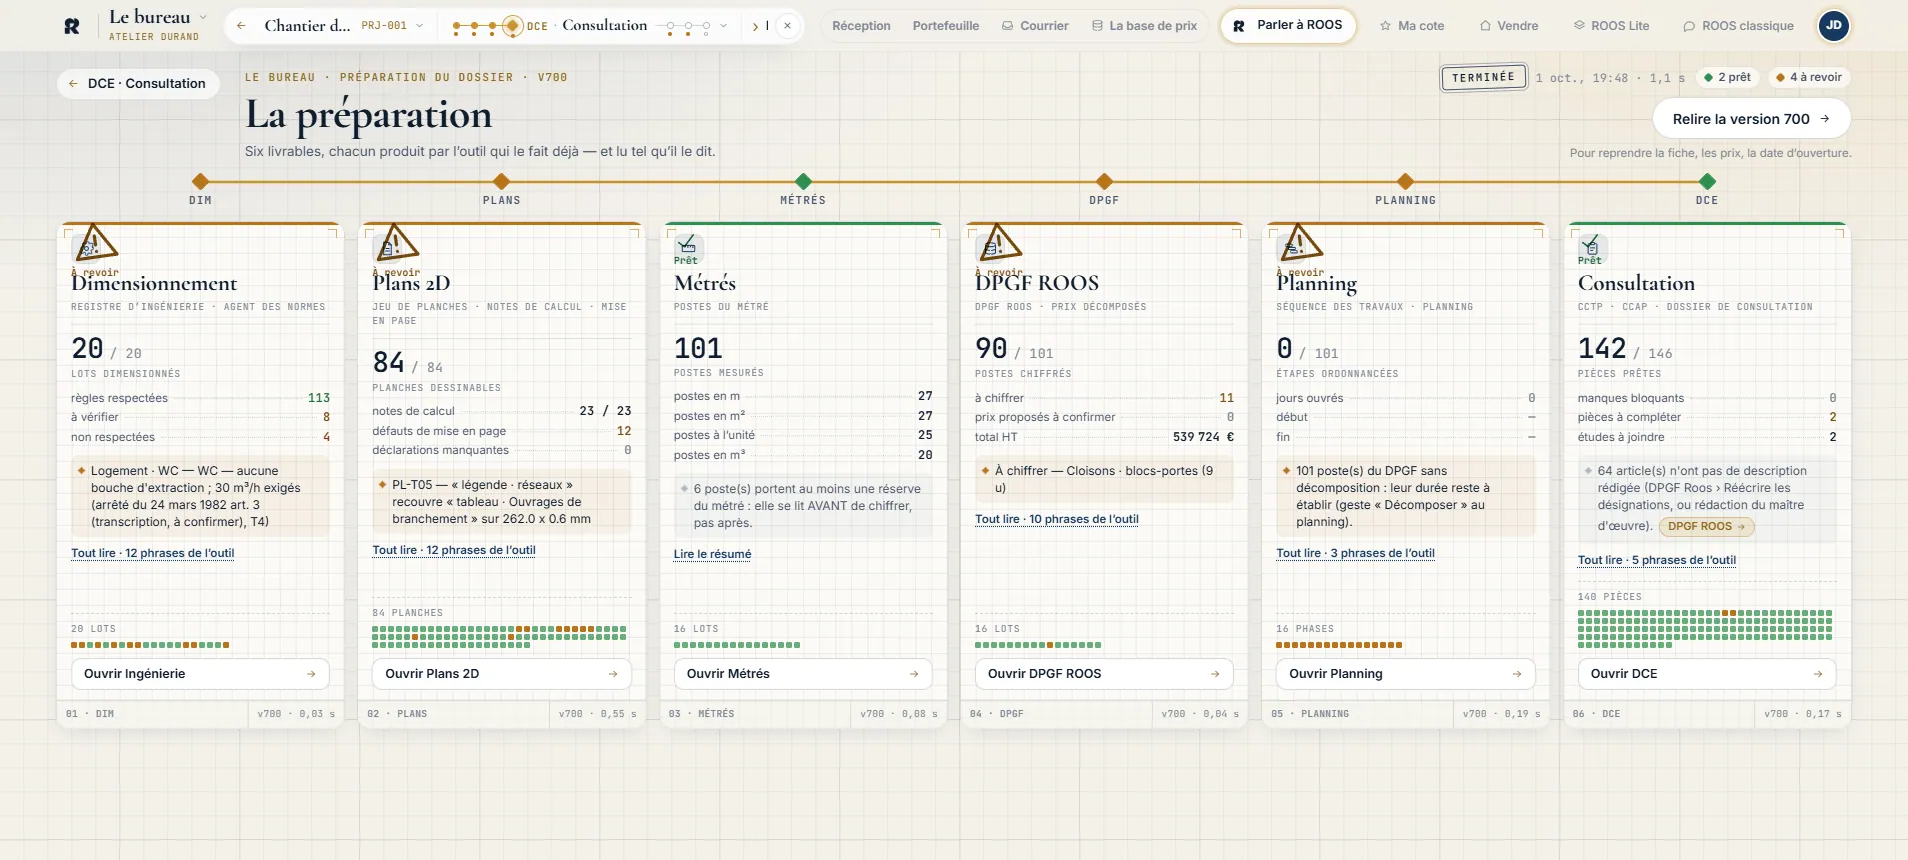Open the Courrier tab
Screen dimensions: 1908x860
click(x=1035, y=26)
